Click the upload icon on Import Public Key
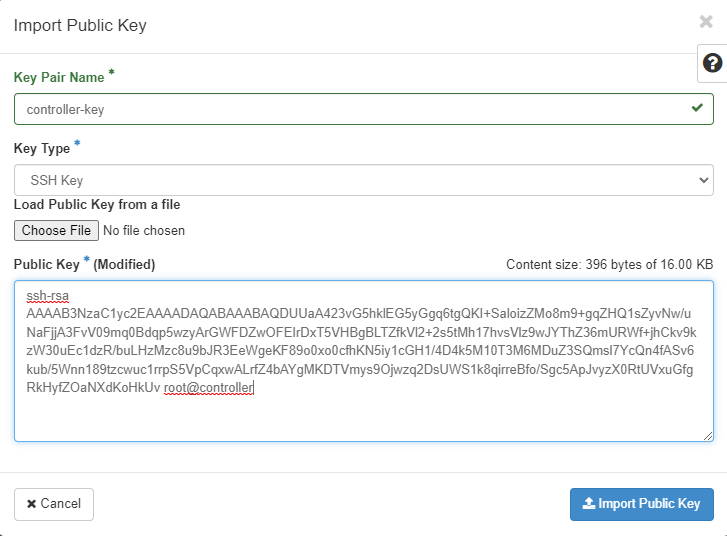The image size is (727, 536). click(x=588, y=504)
